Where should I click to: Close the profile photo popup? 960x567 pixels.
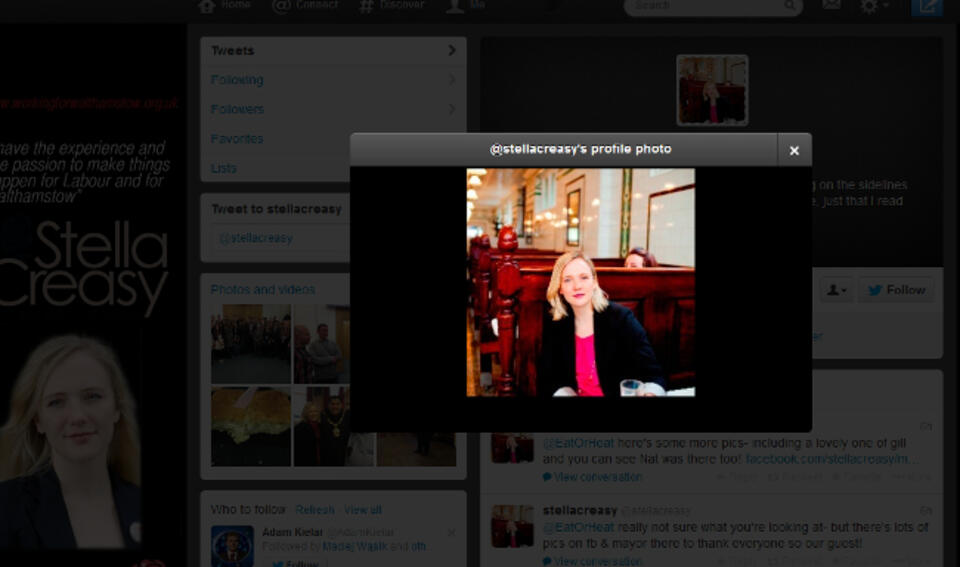(794, 150)
